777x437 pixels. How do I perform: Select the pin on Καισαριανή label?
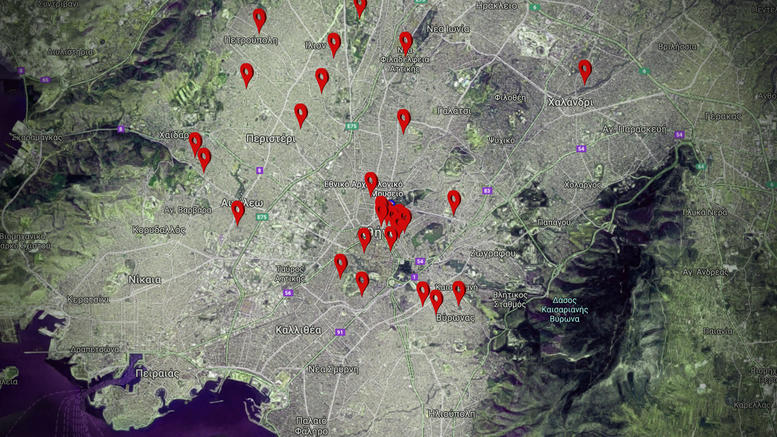[x=459, y=291]
